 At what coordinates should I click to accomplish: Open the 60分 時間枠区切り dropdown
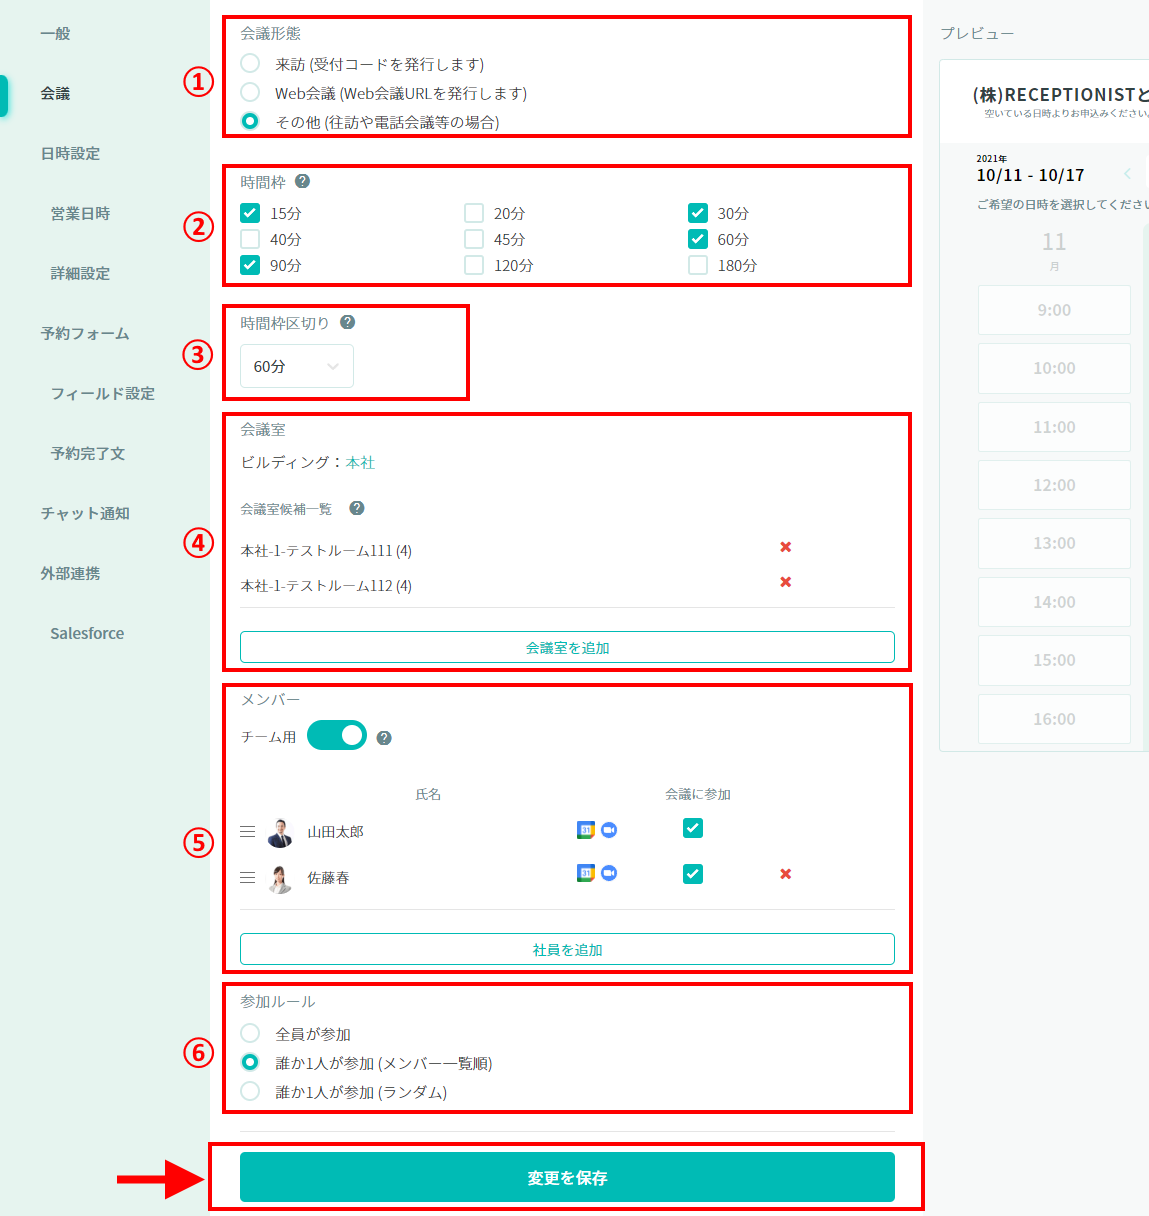pos(297,366)
